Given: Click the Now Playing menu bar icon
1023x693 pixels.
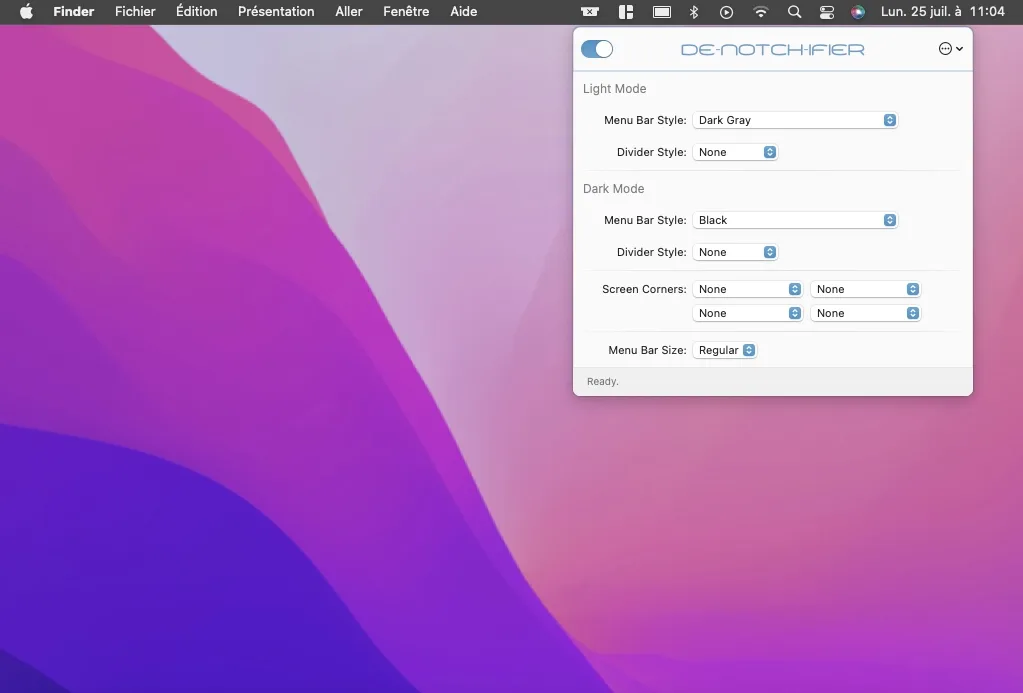Looking at the screenshot, I should click(726, 12).
